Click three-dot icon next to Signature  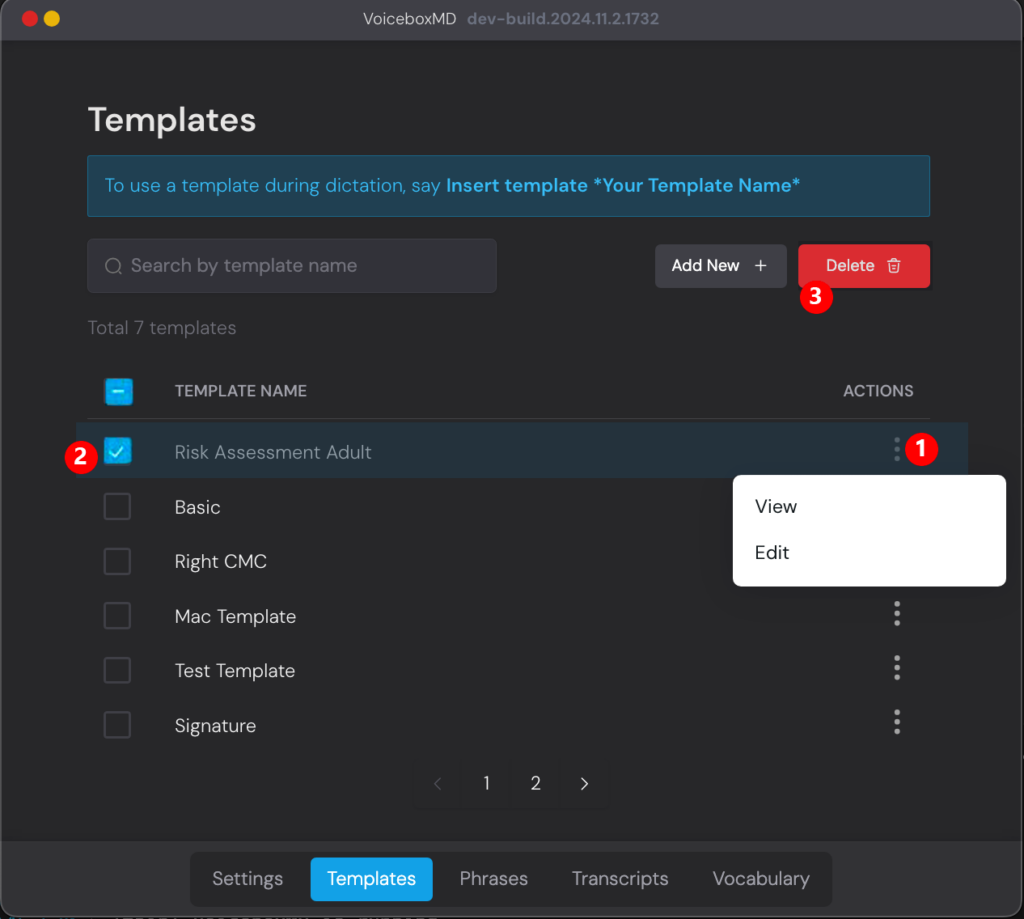[x=897, y=722]
